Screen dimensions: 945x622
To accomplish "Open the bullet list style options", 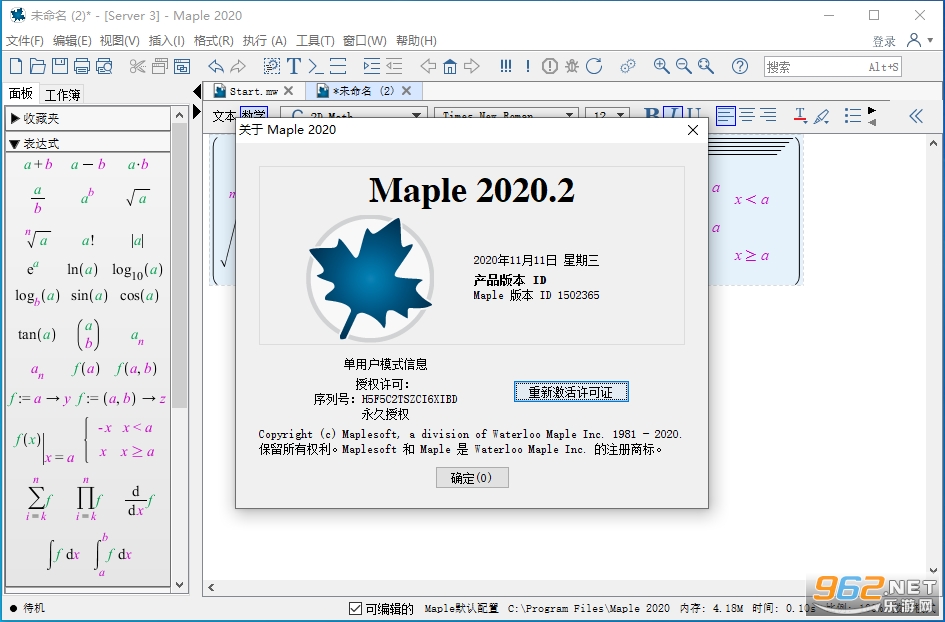I will point(853,116).
